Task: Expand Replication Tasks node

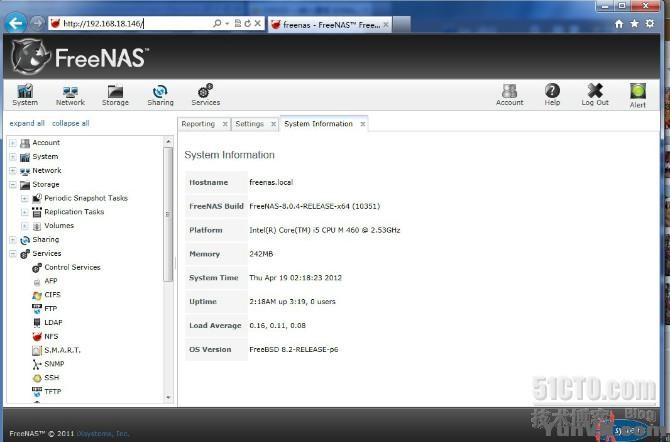Action: click(x=25, y=212)
